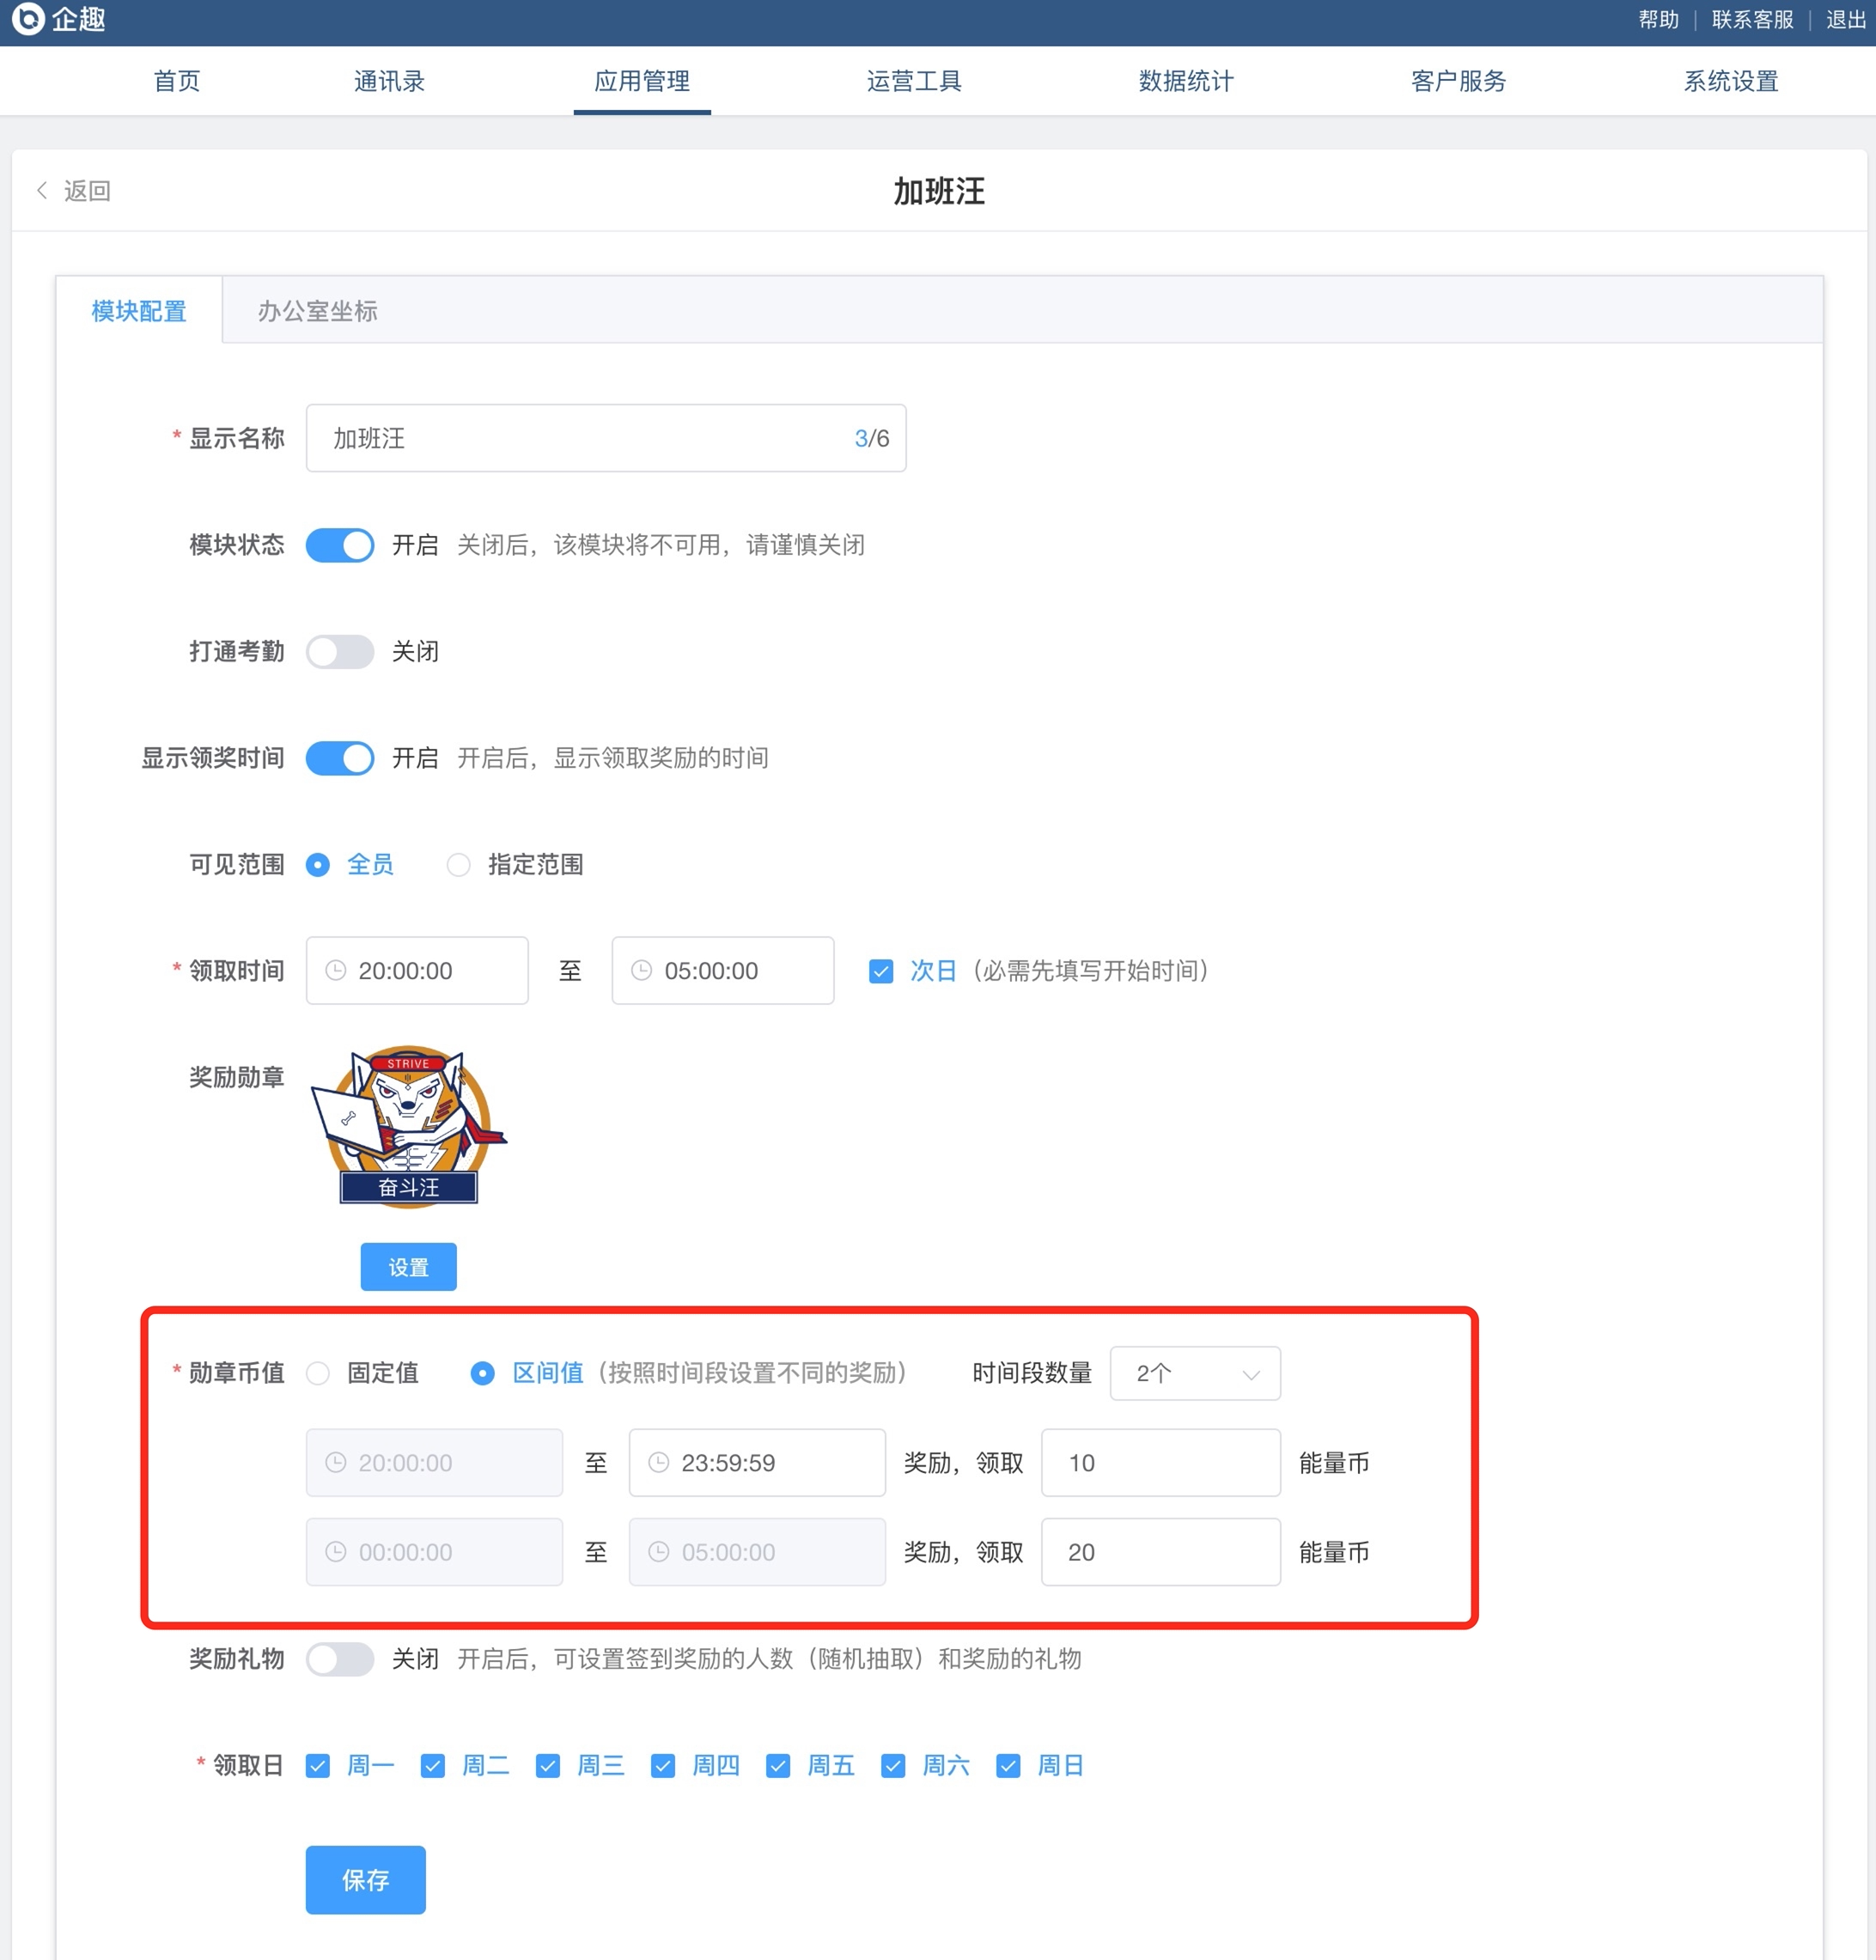Image resolution: width=1876 pixels, height=1960 pixels.
Task: Open the 应用管理 menu
Action: [x=642, y=80]
